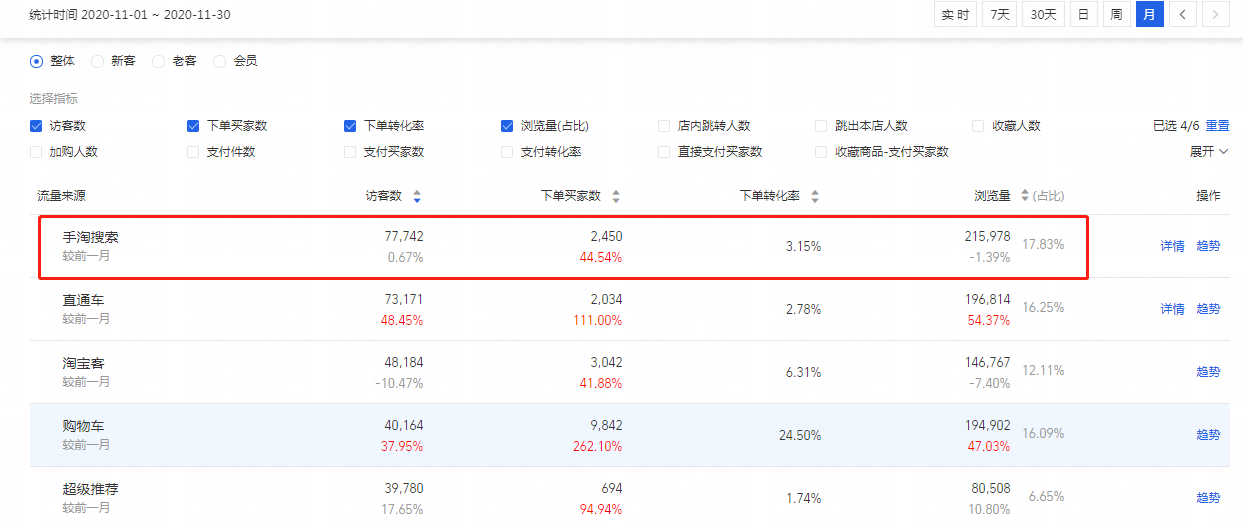The width and height of the screenshot is (1243, 526).
Task: Sort by 浏览量 column arrows
Action: pos(1025,196)
